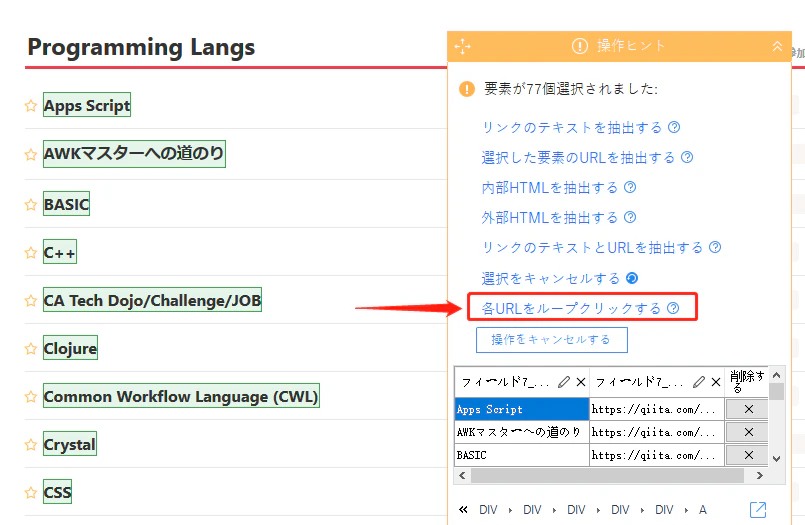Screen dimensions: 805x525
Task: Click the URL cell in Apps Script row
Action: [x=657, y=409]
